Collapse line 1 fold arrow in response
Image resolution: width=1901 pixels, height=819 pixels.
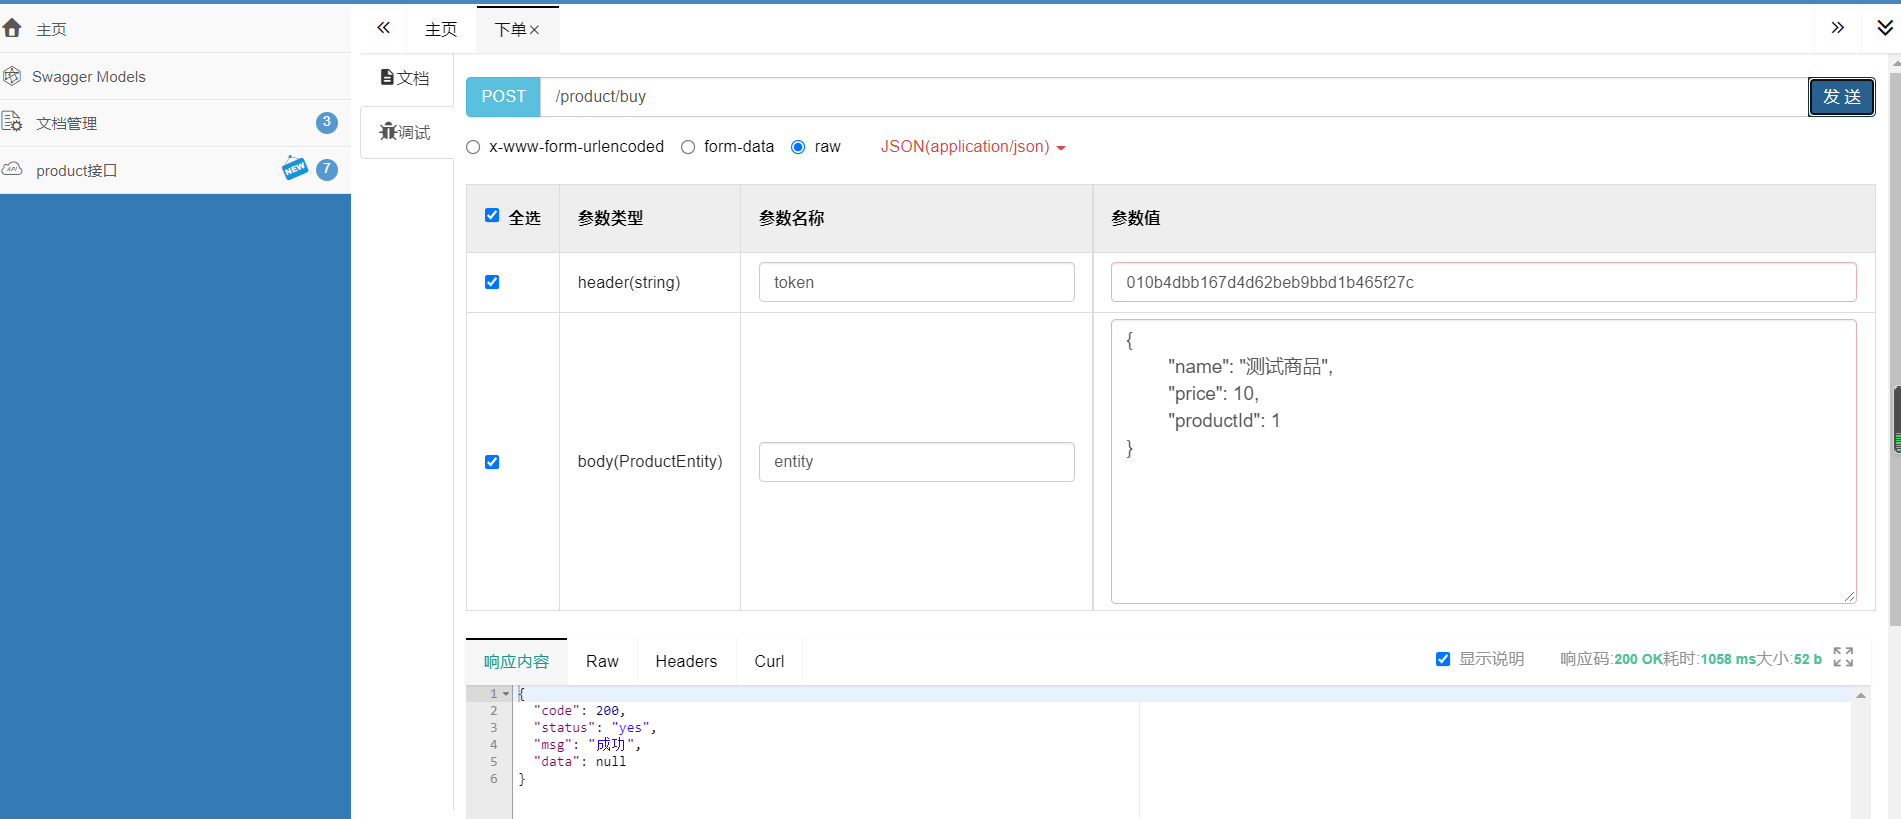coord(506,693)
